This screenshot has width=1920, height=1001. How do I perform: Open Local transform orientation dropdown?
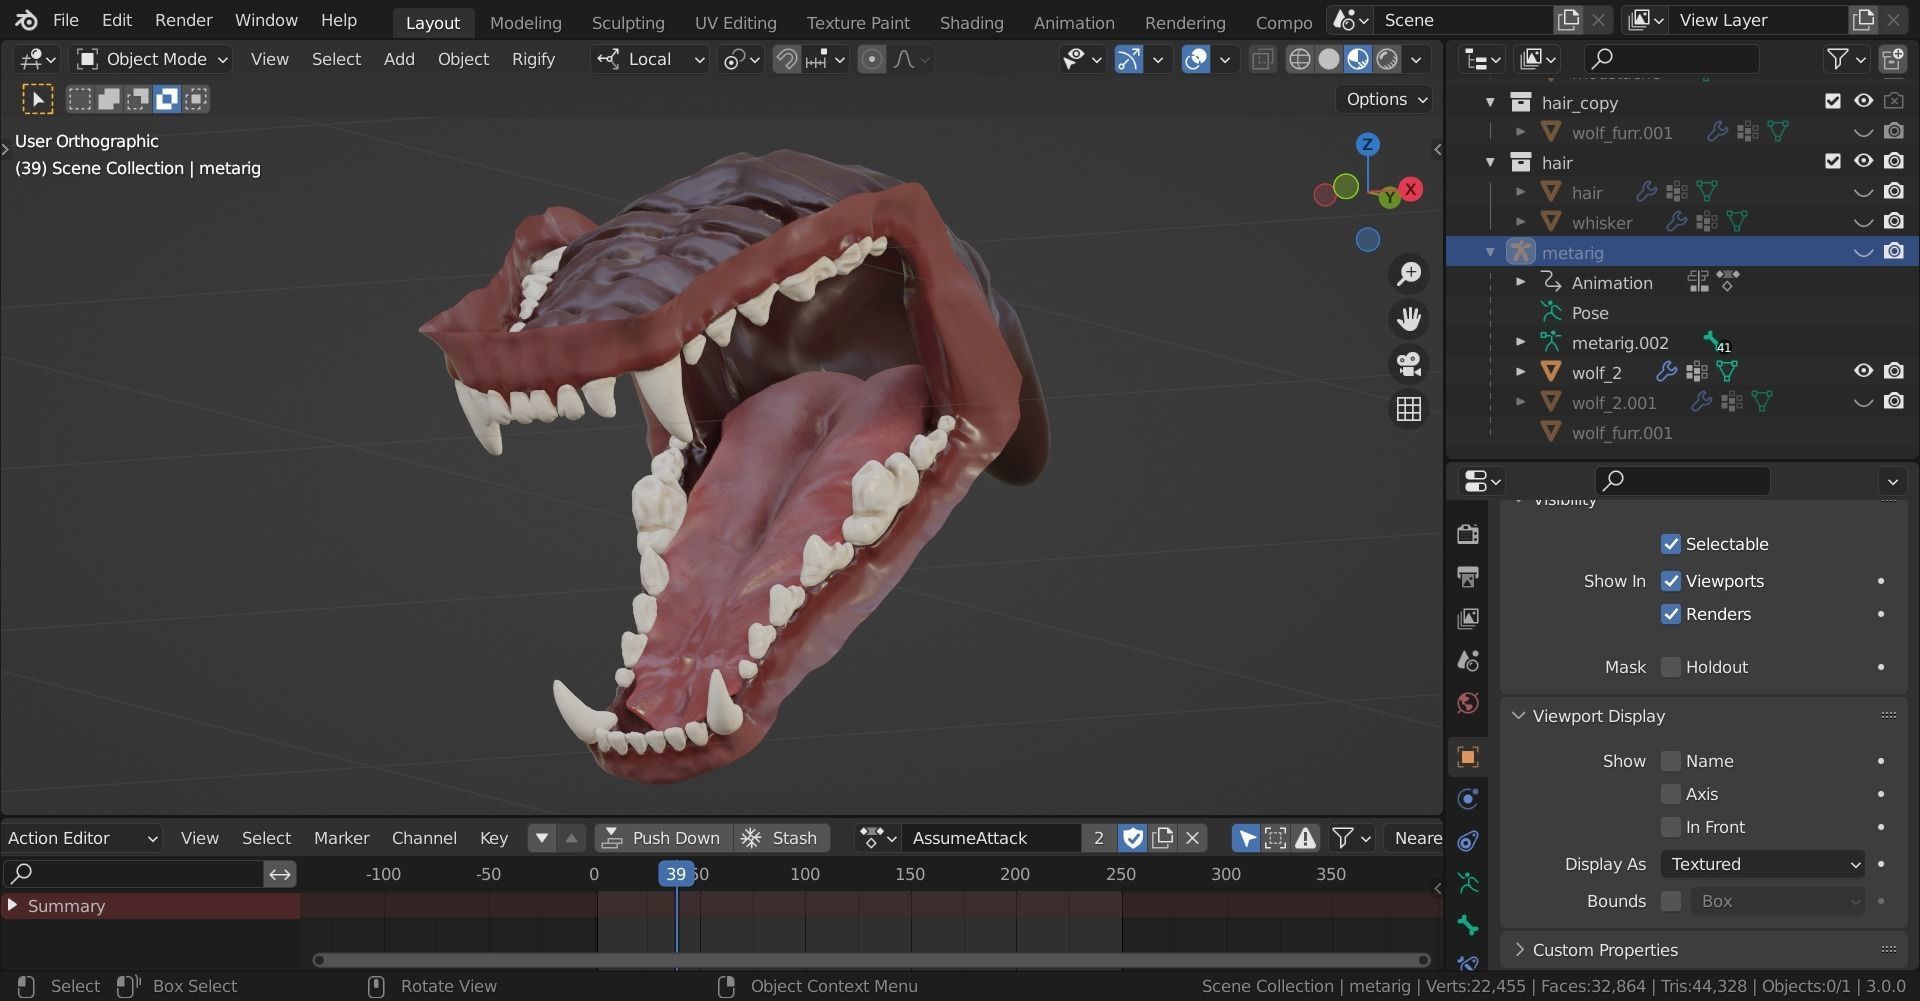pyautogui.click(x=651, y=60)
